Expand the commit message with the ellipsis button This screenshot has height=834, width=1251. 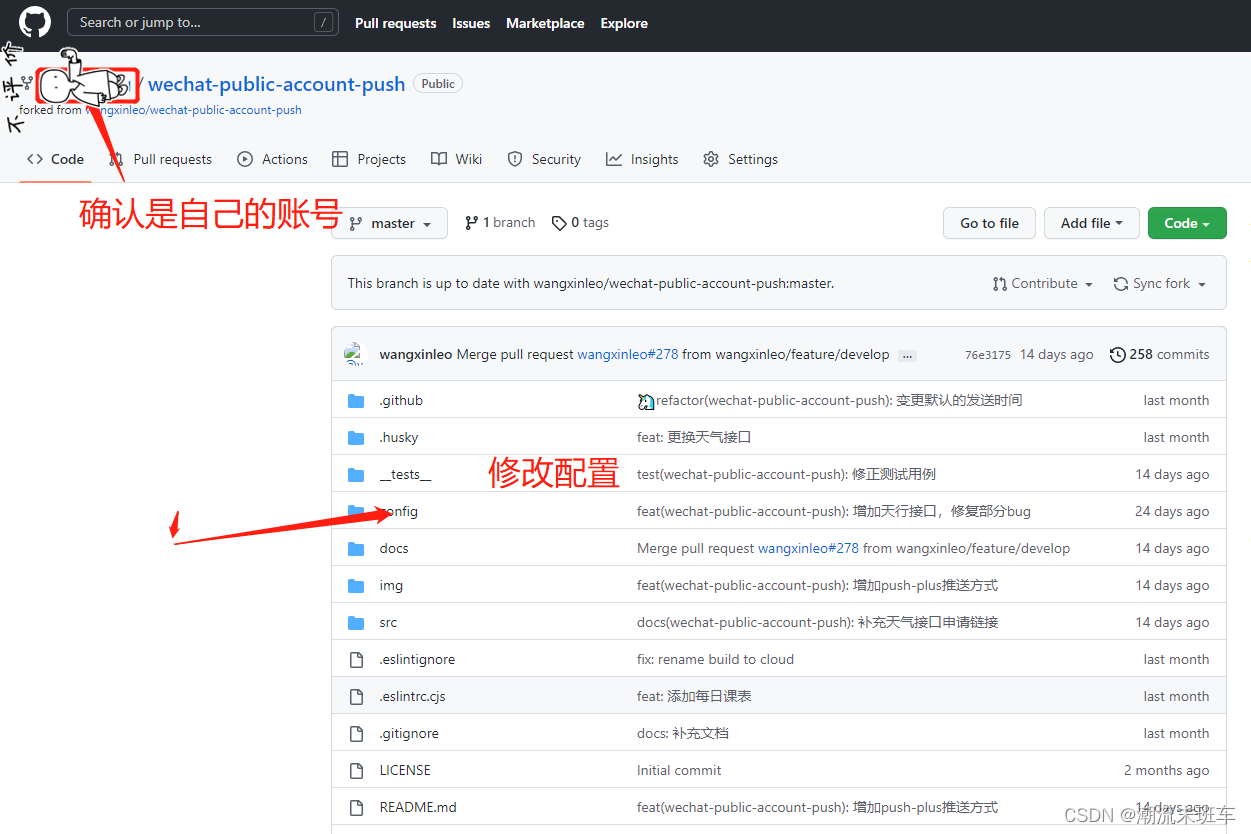[907, 355]
